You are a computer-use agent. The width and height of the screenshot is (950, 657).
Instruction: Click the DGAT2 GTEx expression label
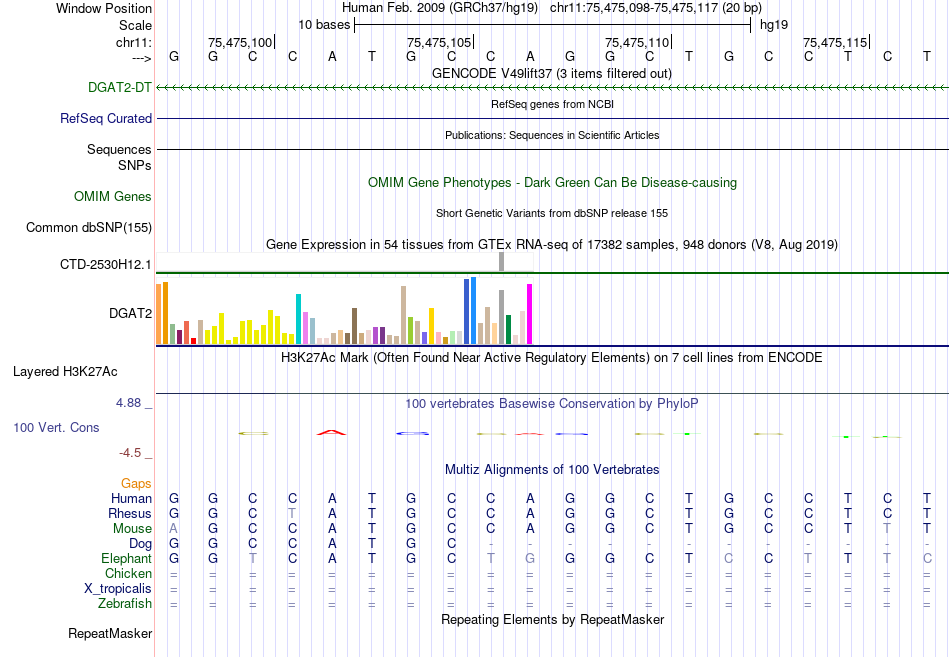coord(130,313)
